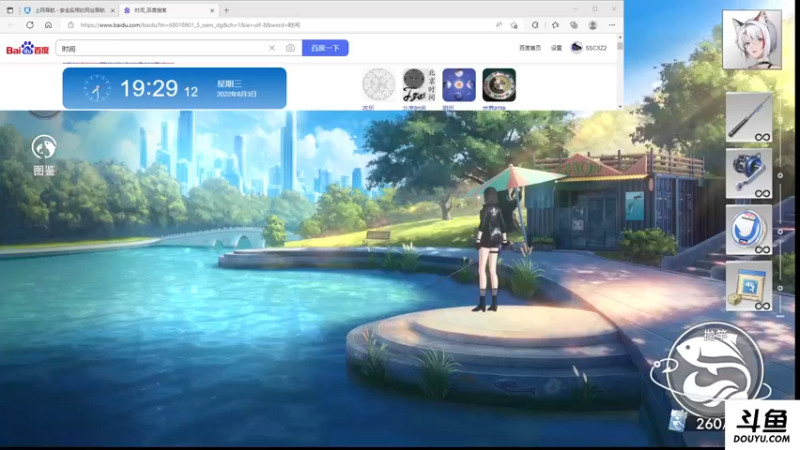Close the 上网导航 tab
Viewport: 800px width, 450px height.
[x=113, y=10]
